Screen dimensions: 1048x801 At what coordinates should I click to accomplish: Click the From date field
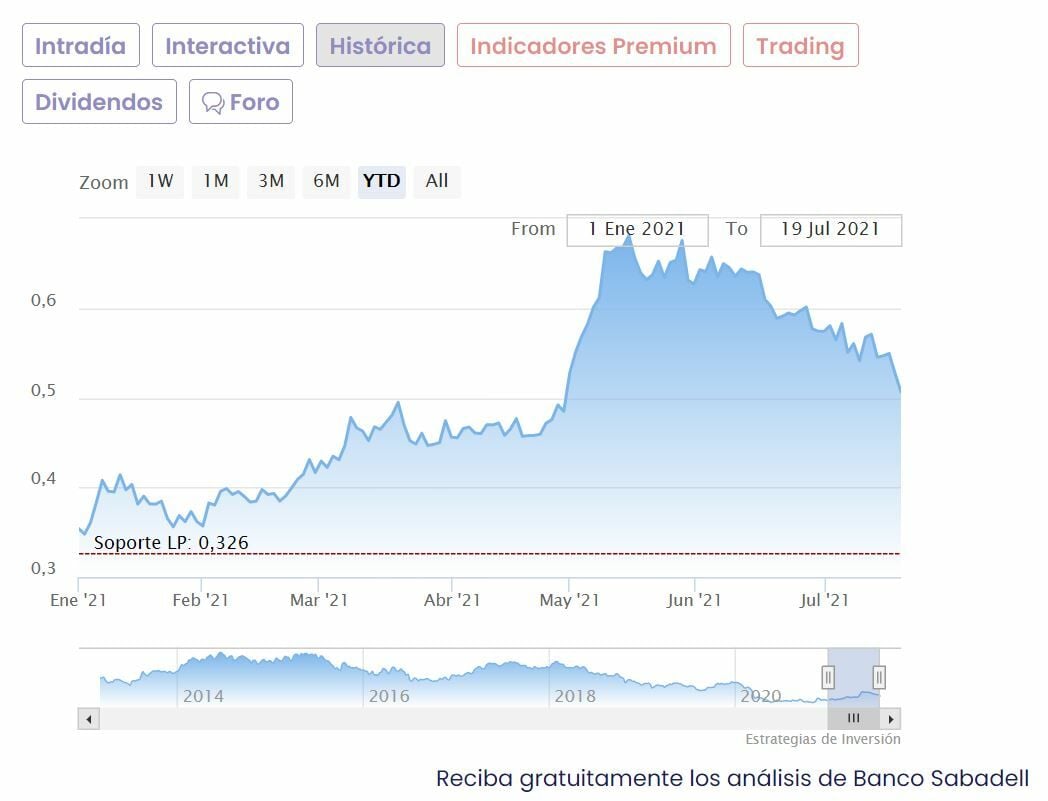click(637, 229)
